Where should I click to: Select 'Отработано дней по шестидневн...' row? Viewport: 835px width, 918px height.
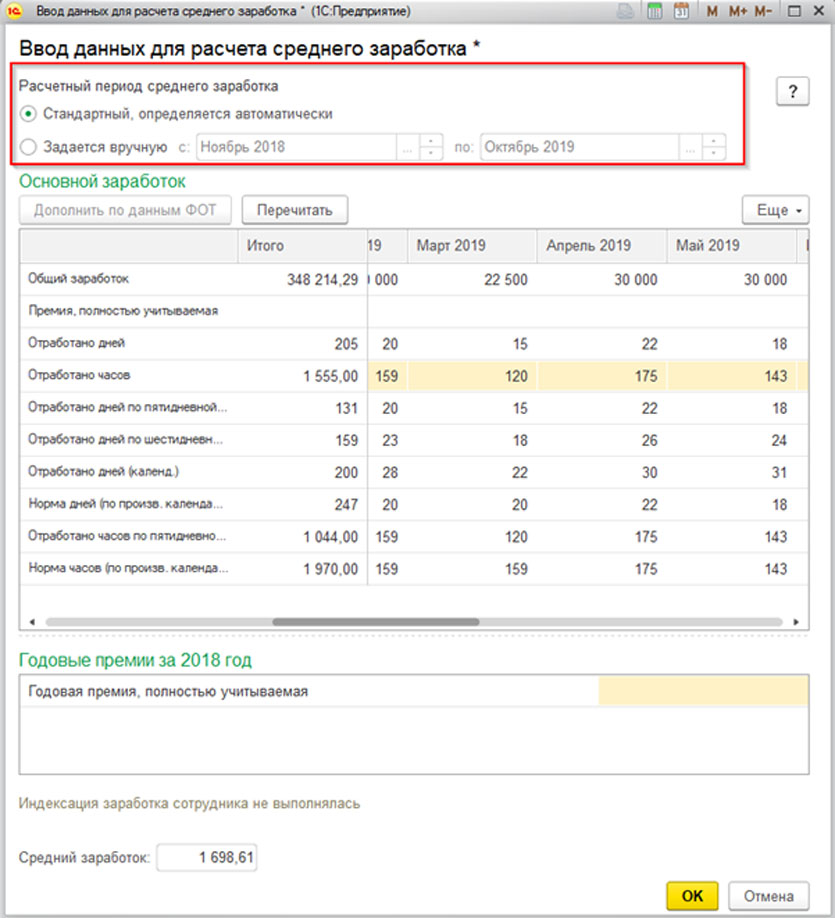click(125, 440)
